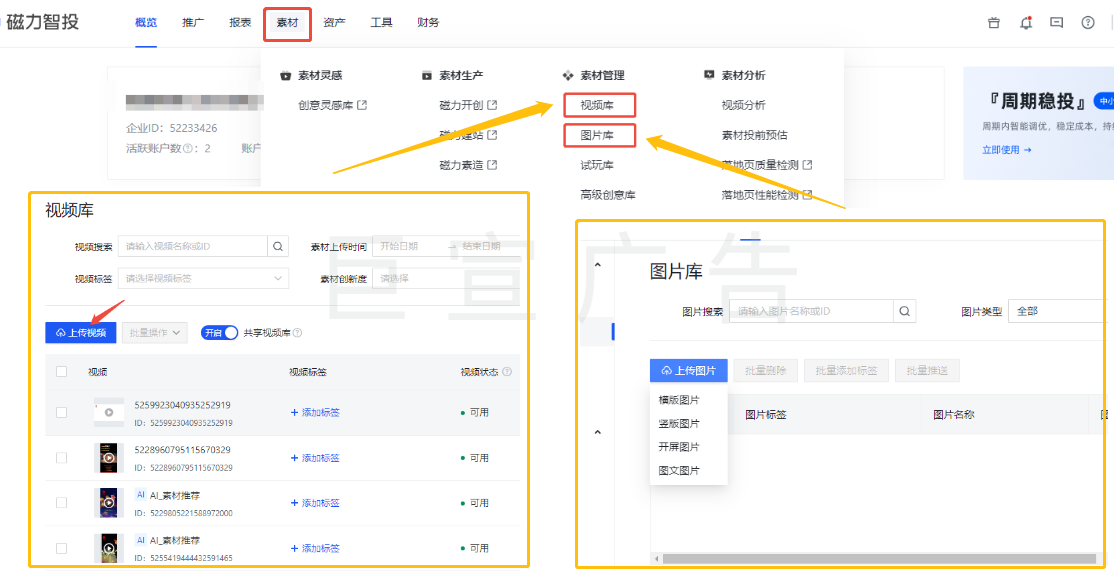Follow the 立即使用 link on banner
This screenshot has height=571, width=1114.
pyautogui.click(x=1007, y=150)
